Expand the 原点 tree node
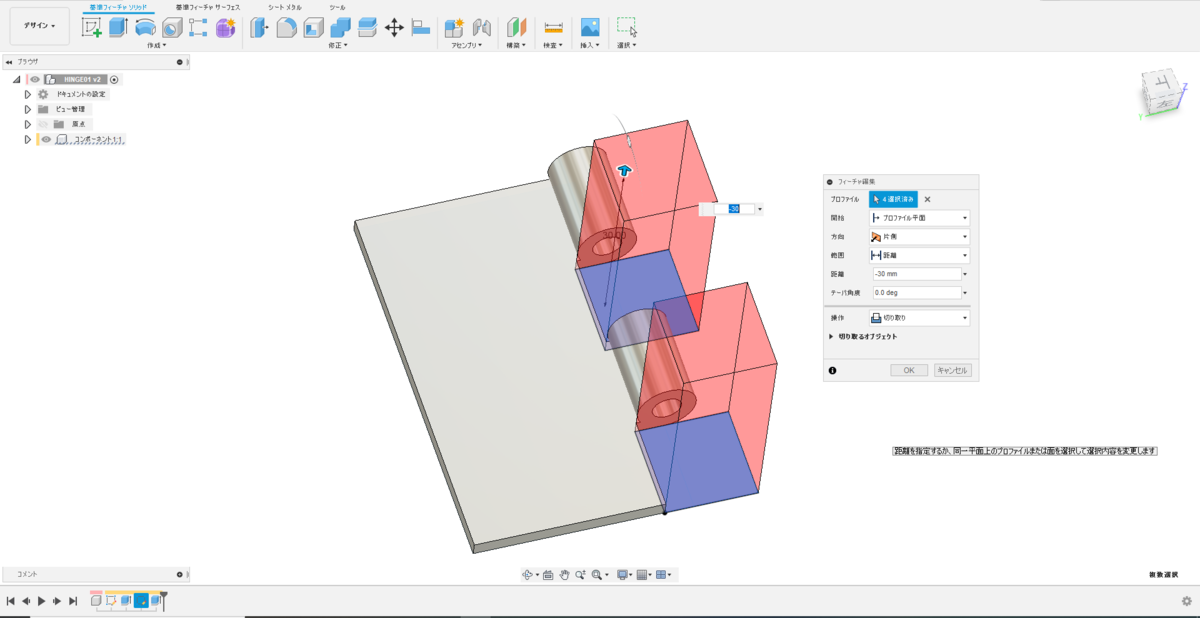Screen dimensions: 1200x618 pos(28,124)
